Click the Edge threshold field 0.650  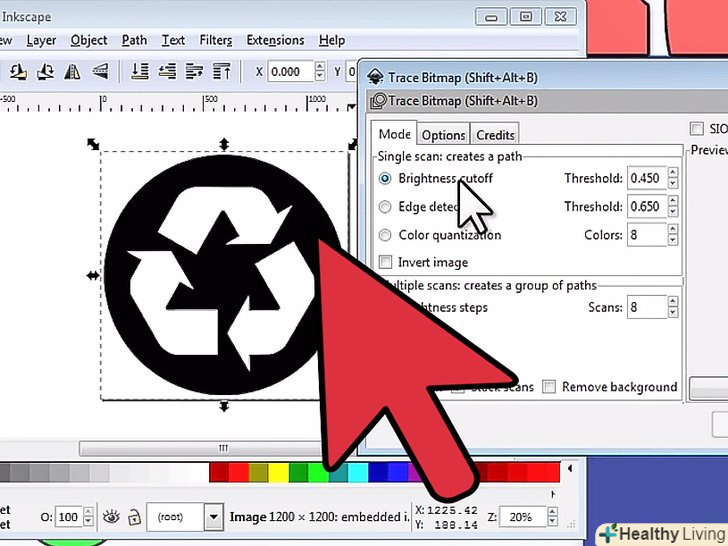pyautogui.click(x=647, y=207)
